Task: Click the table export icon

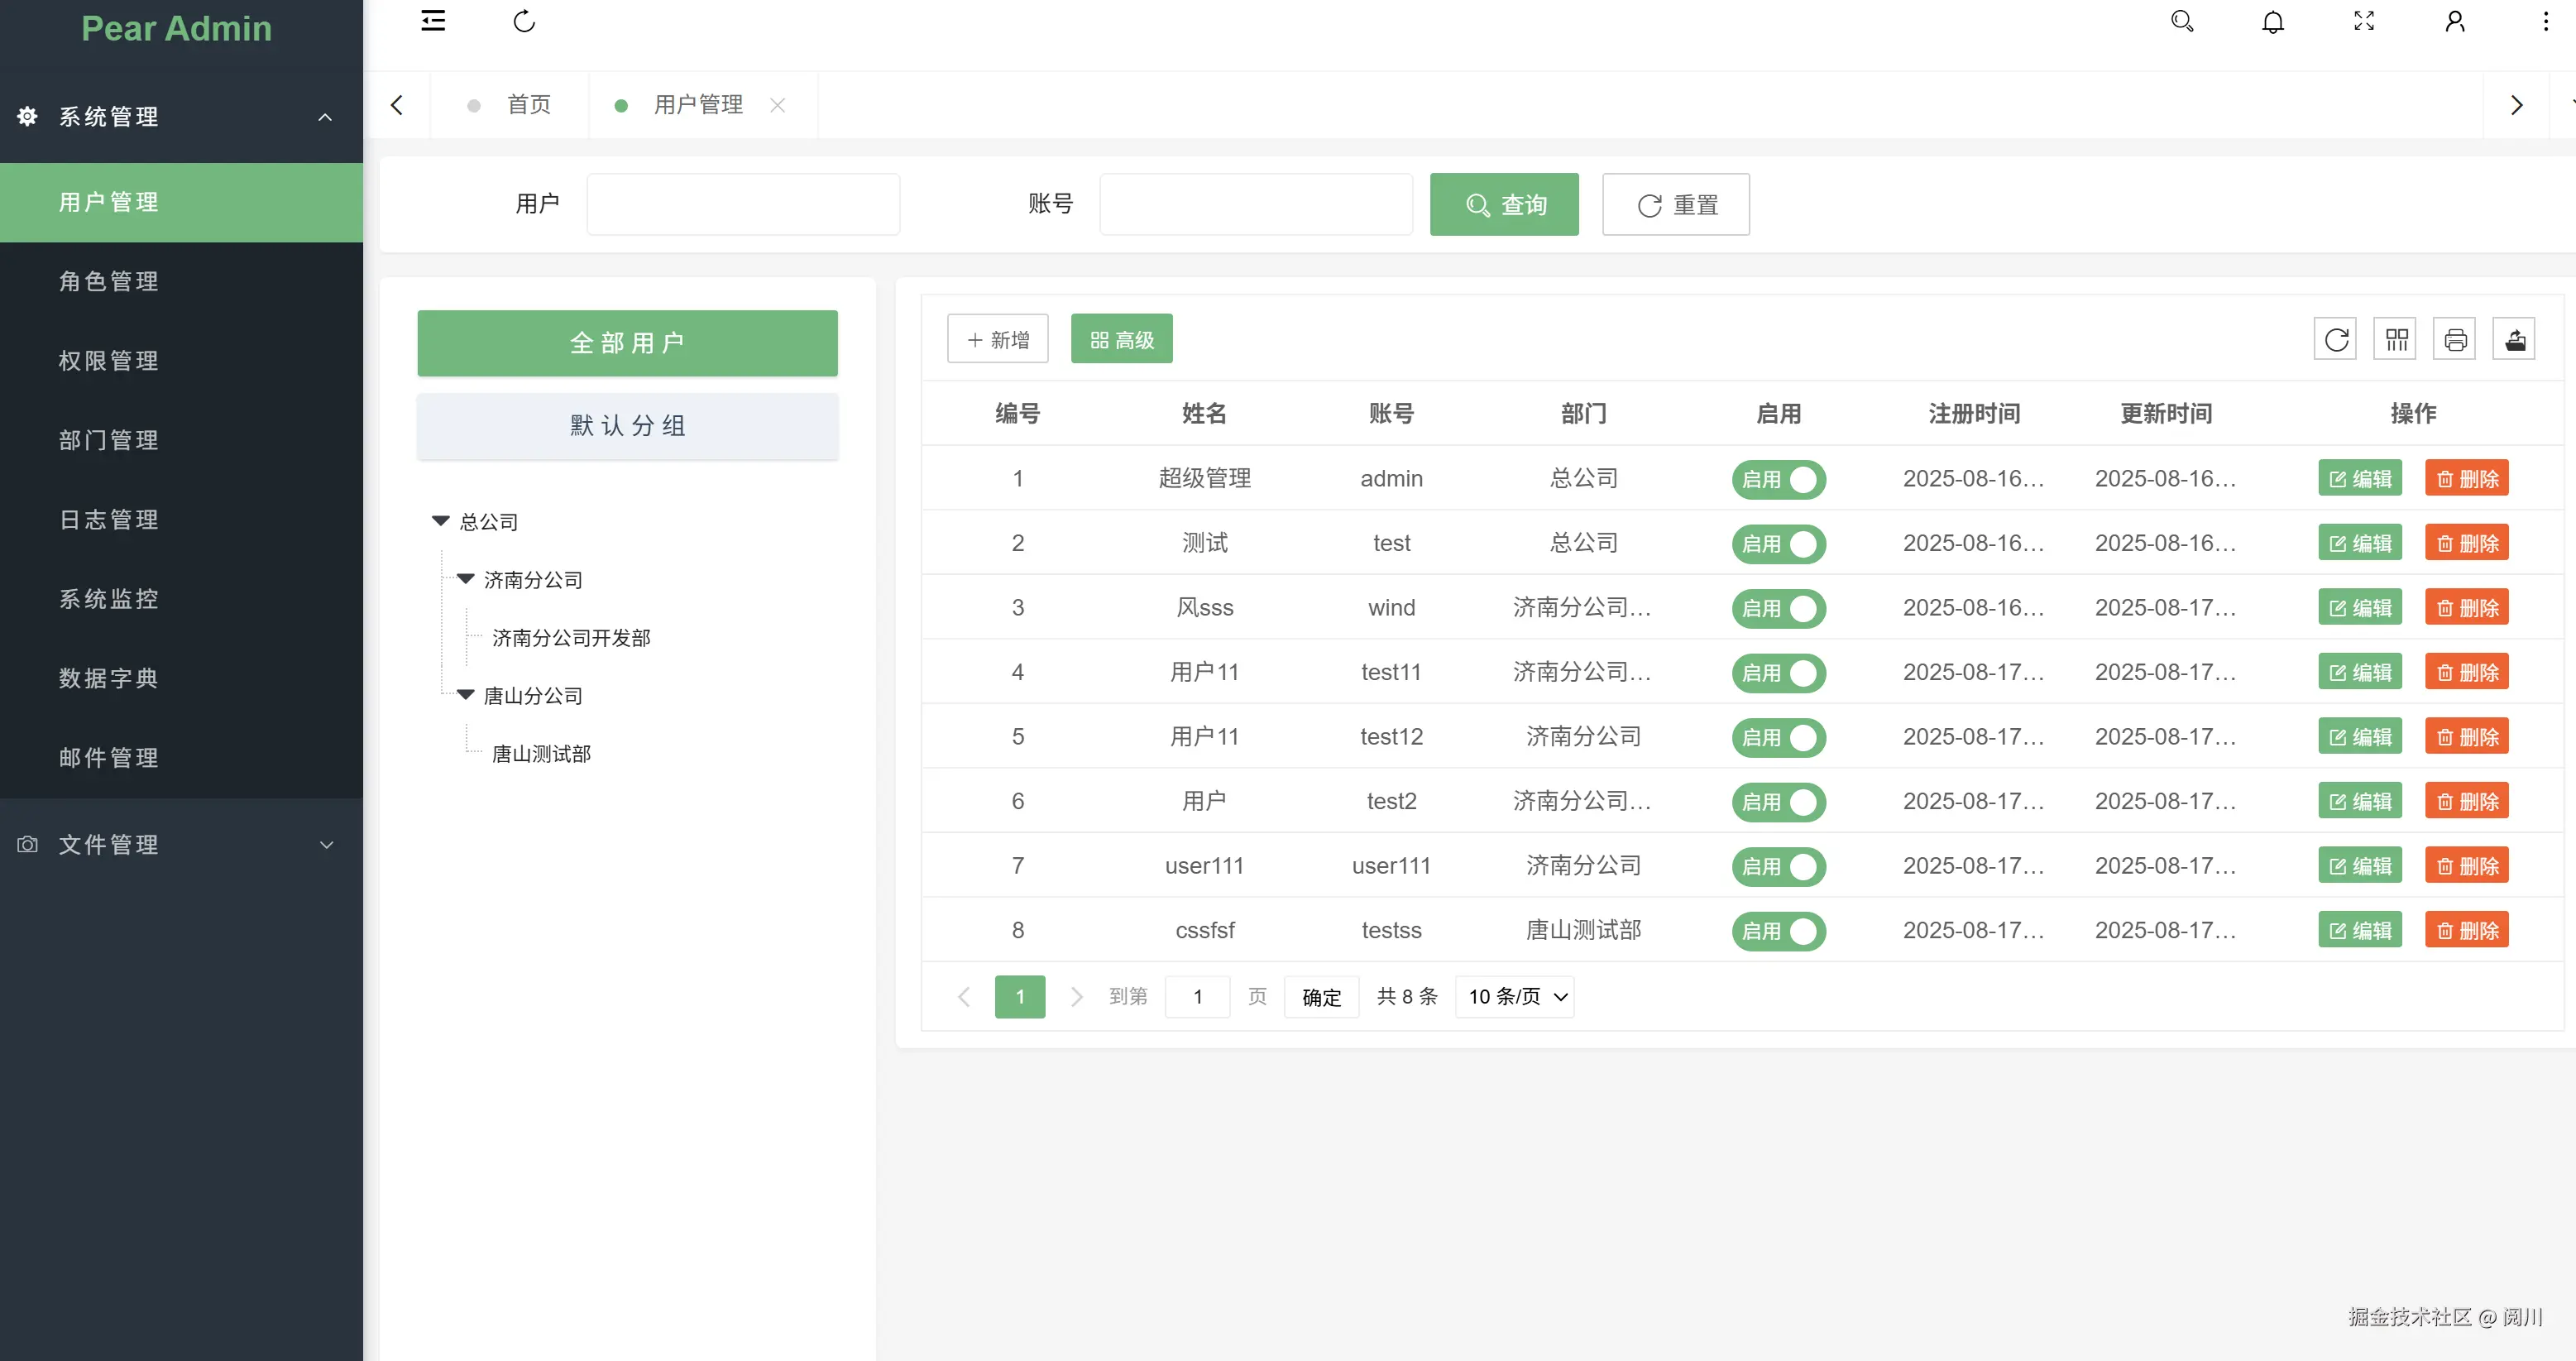Action: (2515, 340)
